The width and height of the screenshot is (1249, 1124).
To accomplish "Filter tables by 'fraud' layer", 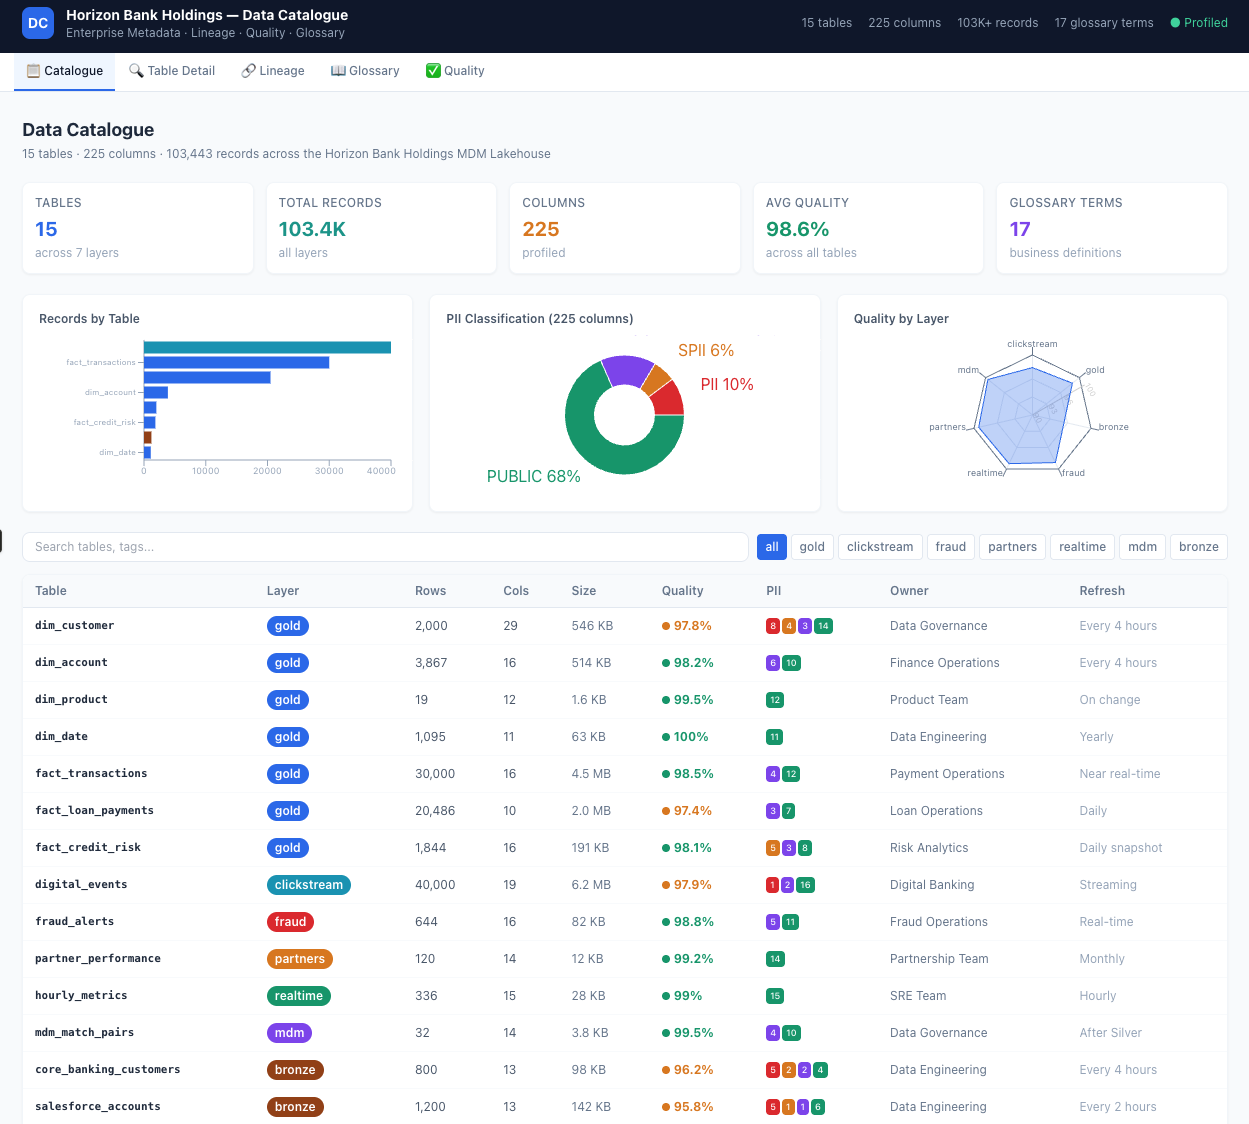I will pos(950,547).
